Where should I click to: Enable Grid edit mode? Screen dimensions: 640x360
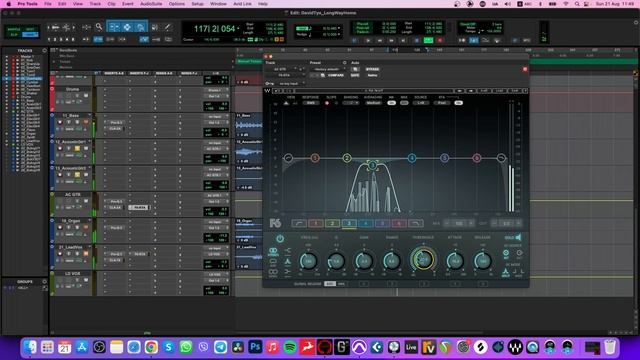(30, 35)
